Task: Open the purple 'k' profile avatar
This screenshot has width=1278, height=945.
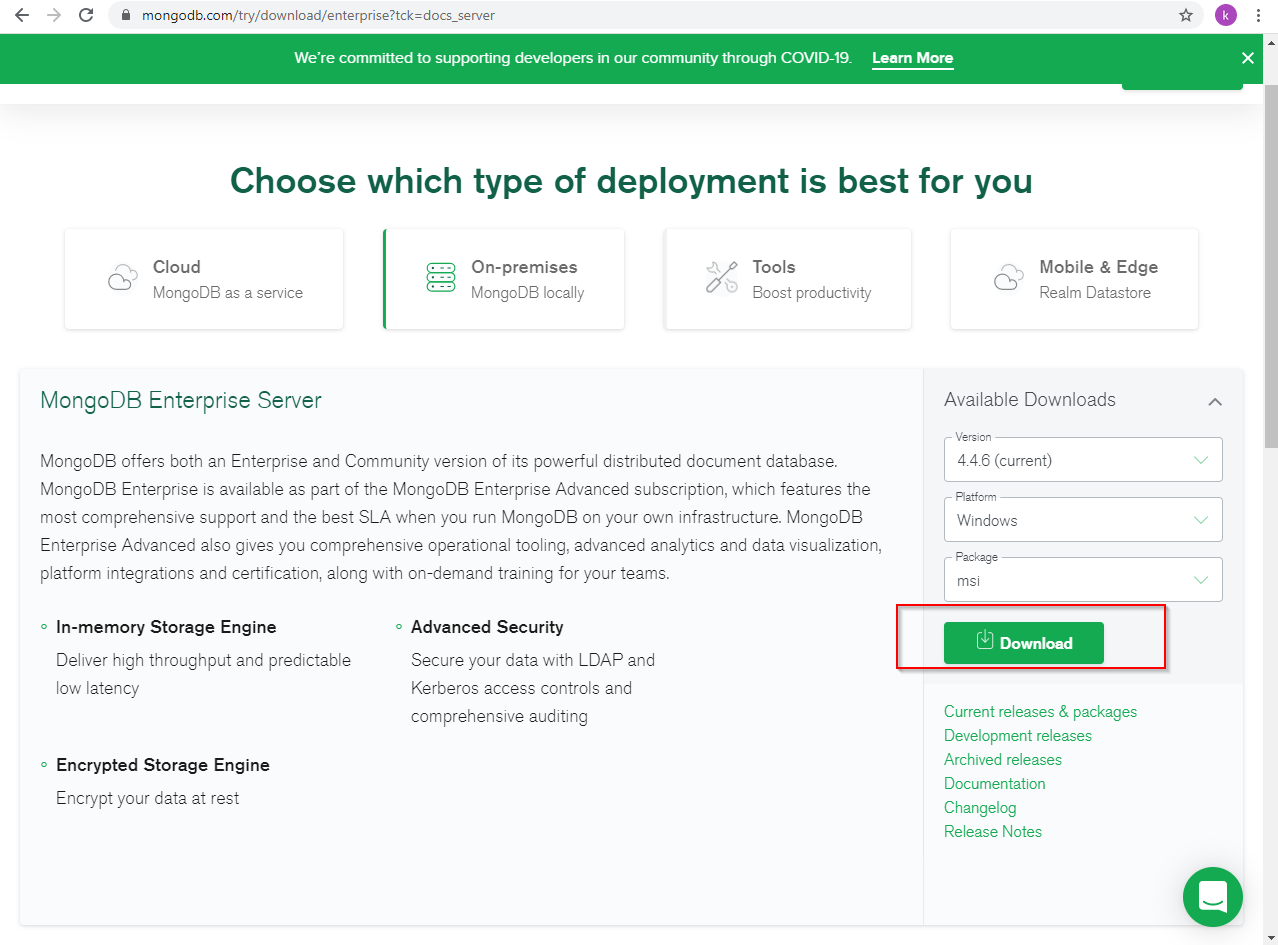Action: 1226,15
